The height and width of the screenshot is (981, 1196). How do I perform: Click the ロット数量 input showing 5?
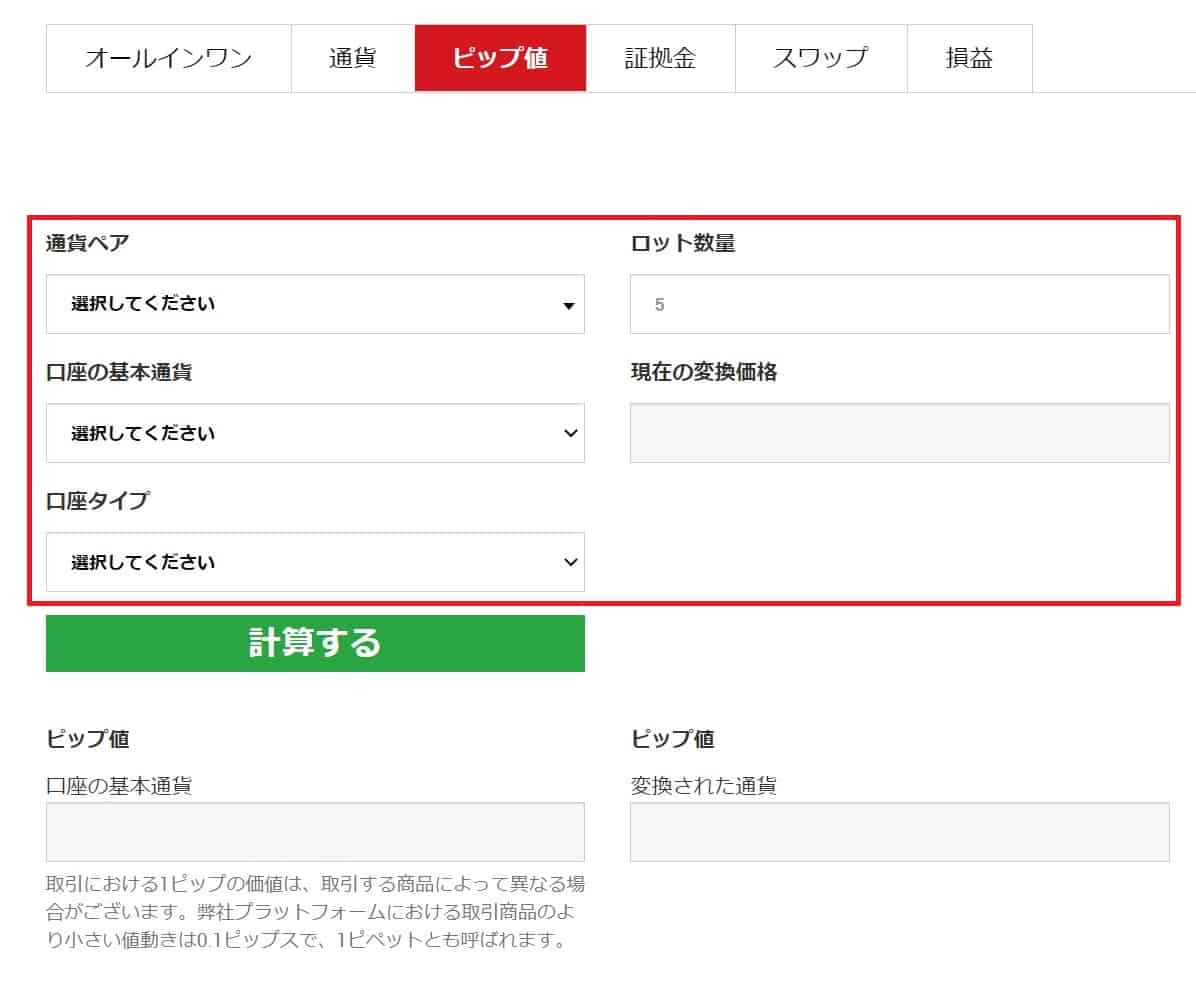[897, 304]
